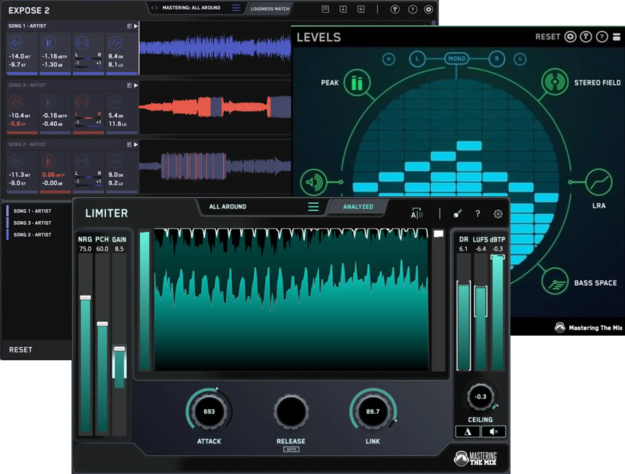The image size is (625, 474).
Task: Select Song 3 - Artist in Expose list
Action: (32, 223)
